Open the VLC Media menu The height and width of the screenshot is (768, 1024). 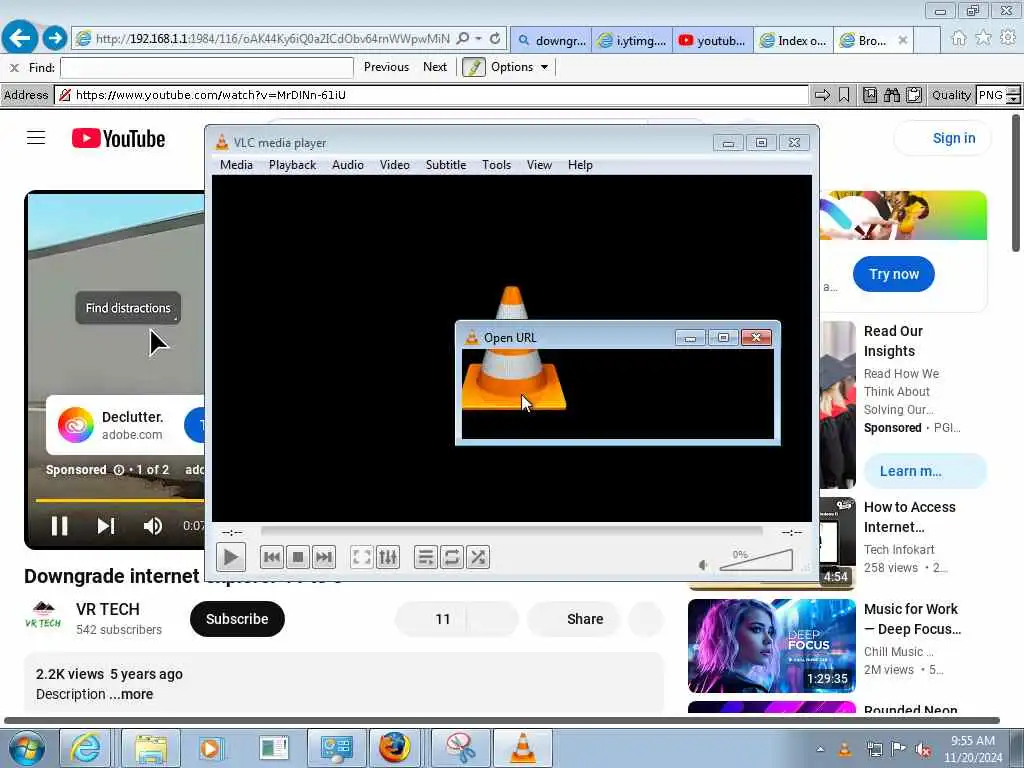click(236, 165)
